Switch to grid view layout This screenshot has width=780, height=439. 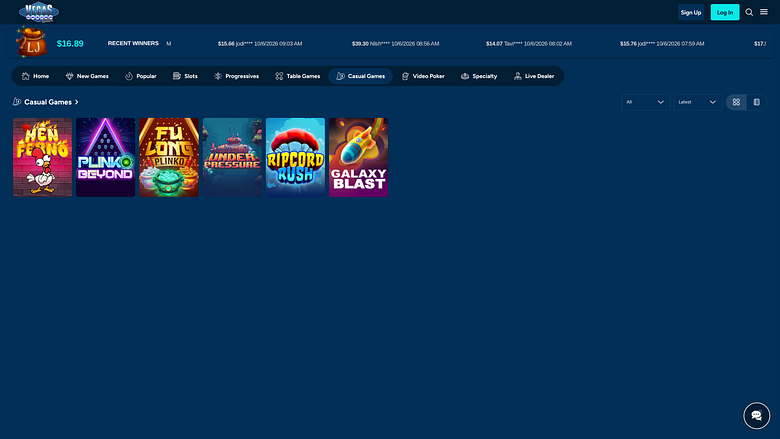click(x=736, y=102)
